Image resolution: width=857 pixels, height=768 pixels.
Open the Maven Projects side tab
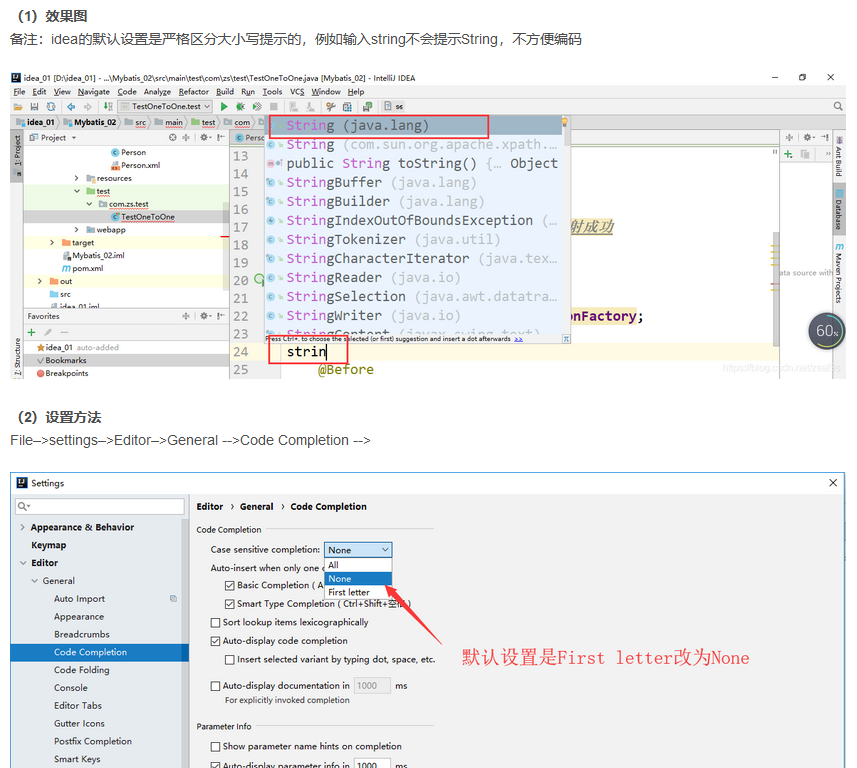[839, 273]
